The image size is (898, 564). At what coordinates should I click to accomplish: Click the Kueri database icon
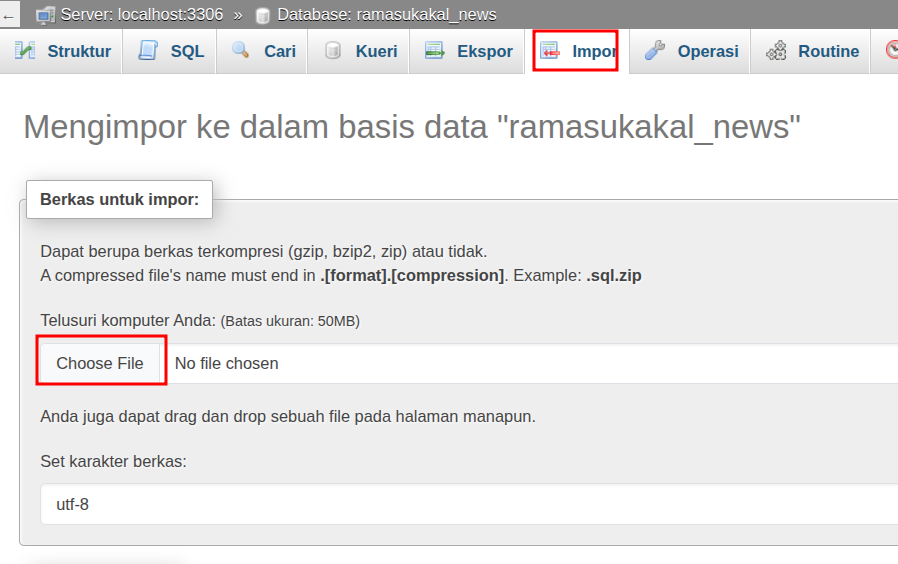(332, 51)
